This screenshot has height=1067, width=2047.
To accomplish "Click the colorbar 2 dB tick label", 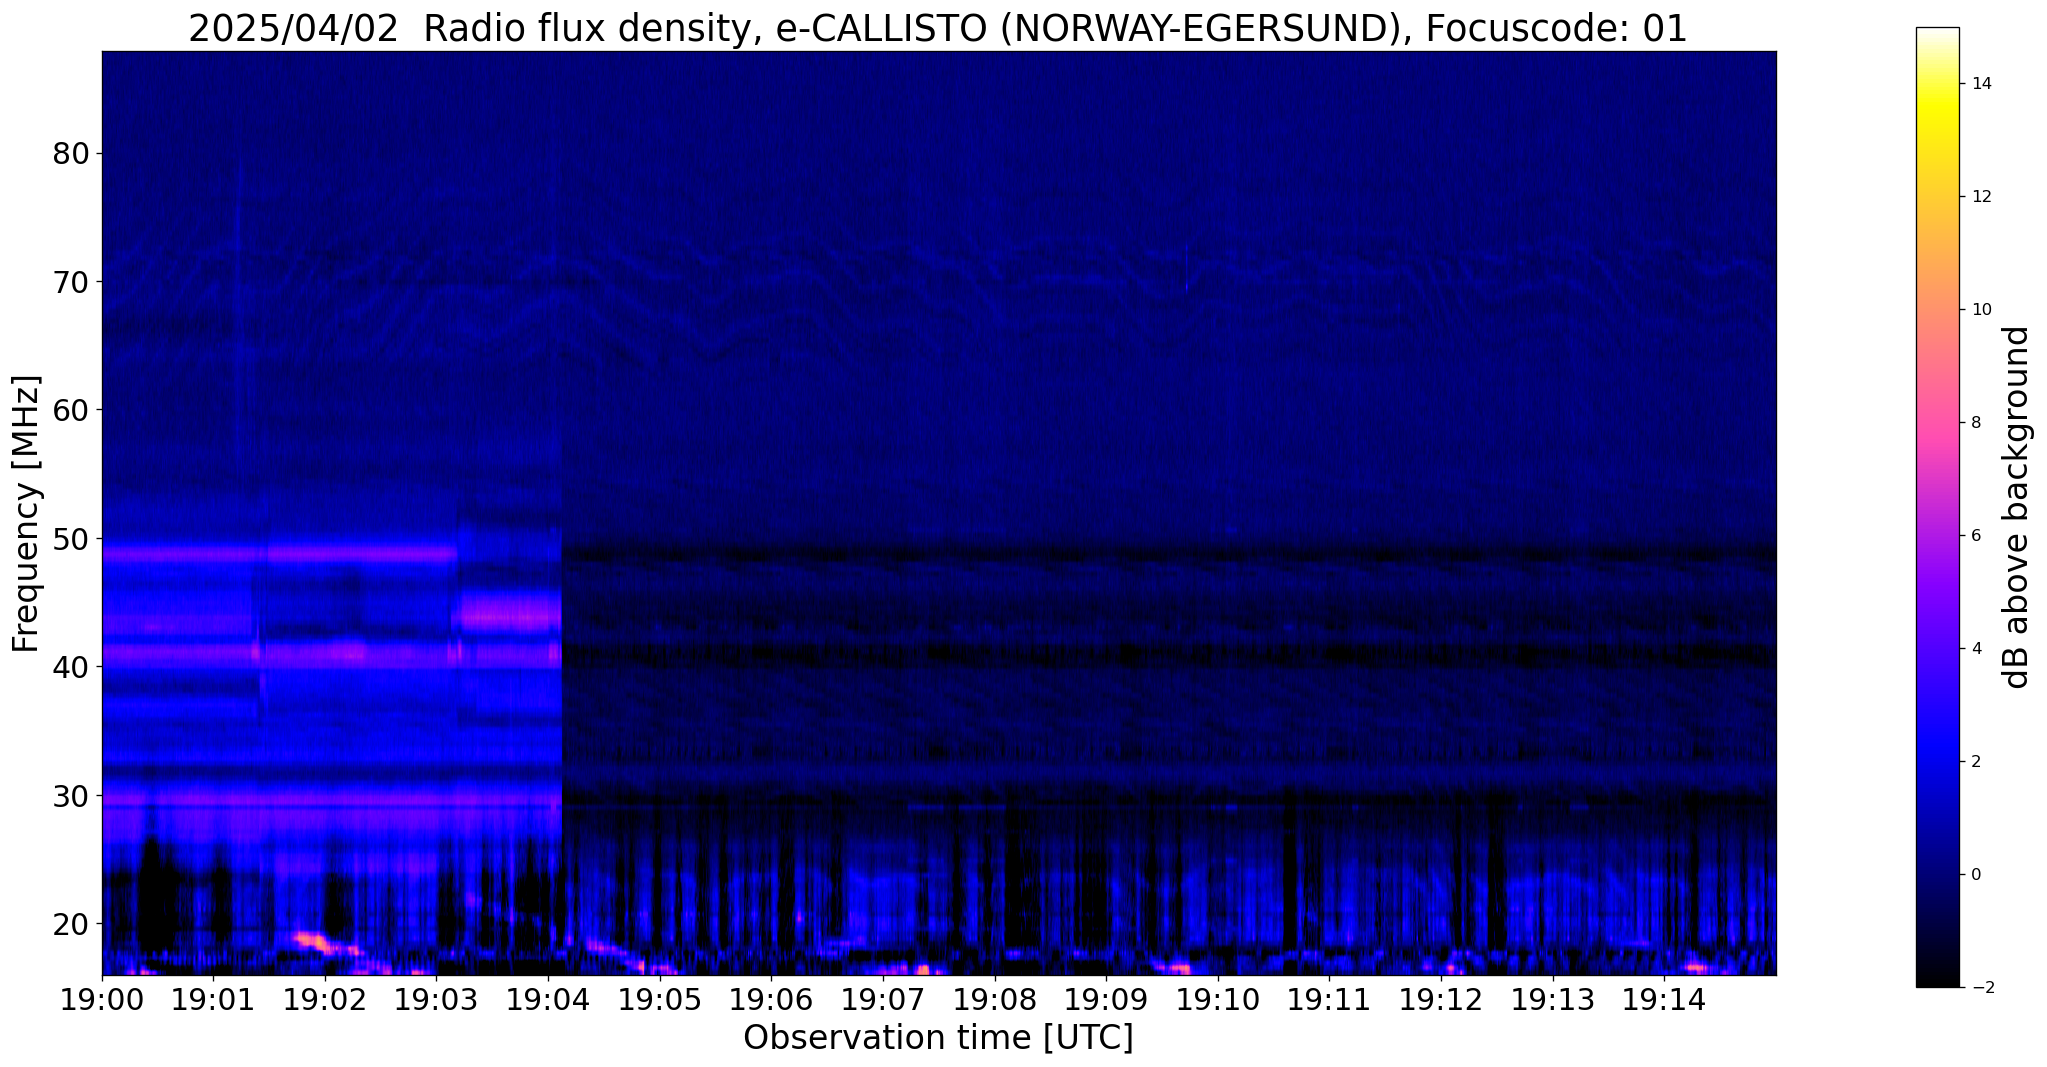I will [x=1975, y=762].
